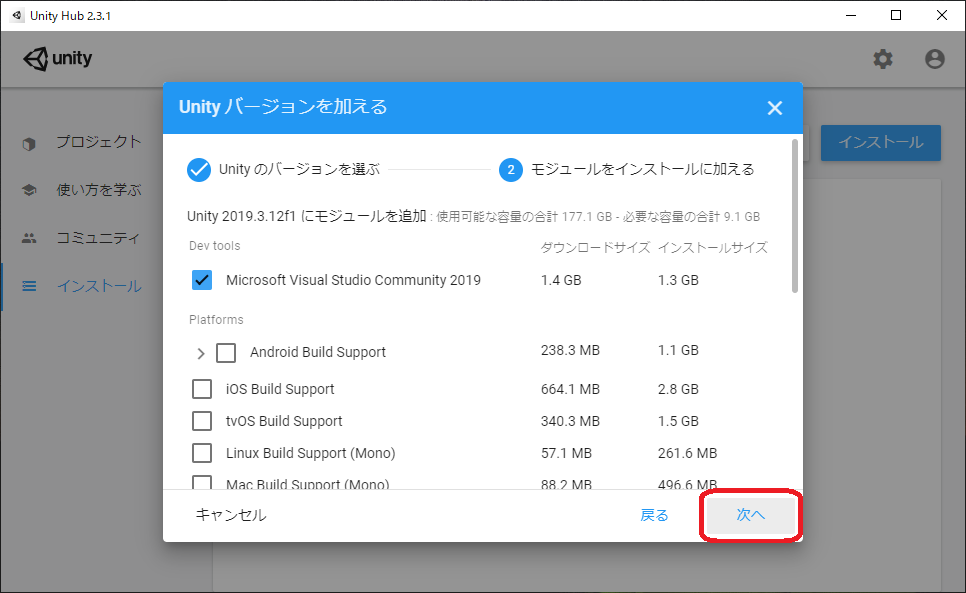The height and width of the screenshot is (593, 966).
Task: Click the インストールサイズ column header
Action: [x=713, y=248]
